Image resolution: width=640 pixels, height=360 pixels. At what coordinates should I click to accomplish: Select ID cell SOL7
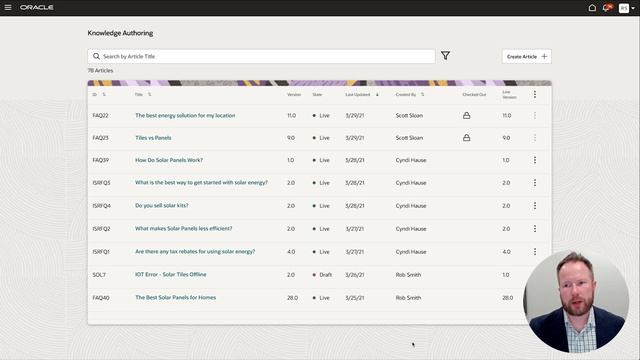99,275
